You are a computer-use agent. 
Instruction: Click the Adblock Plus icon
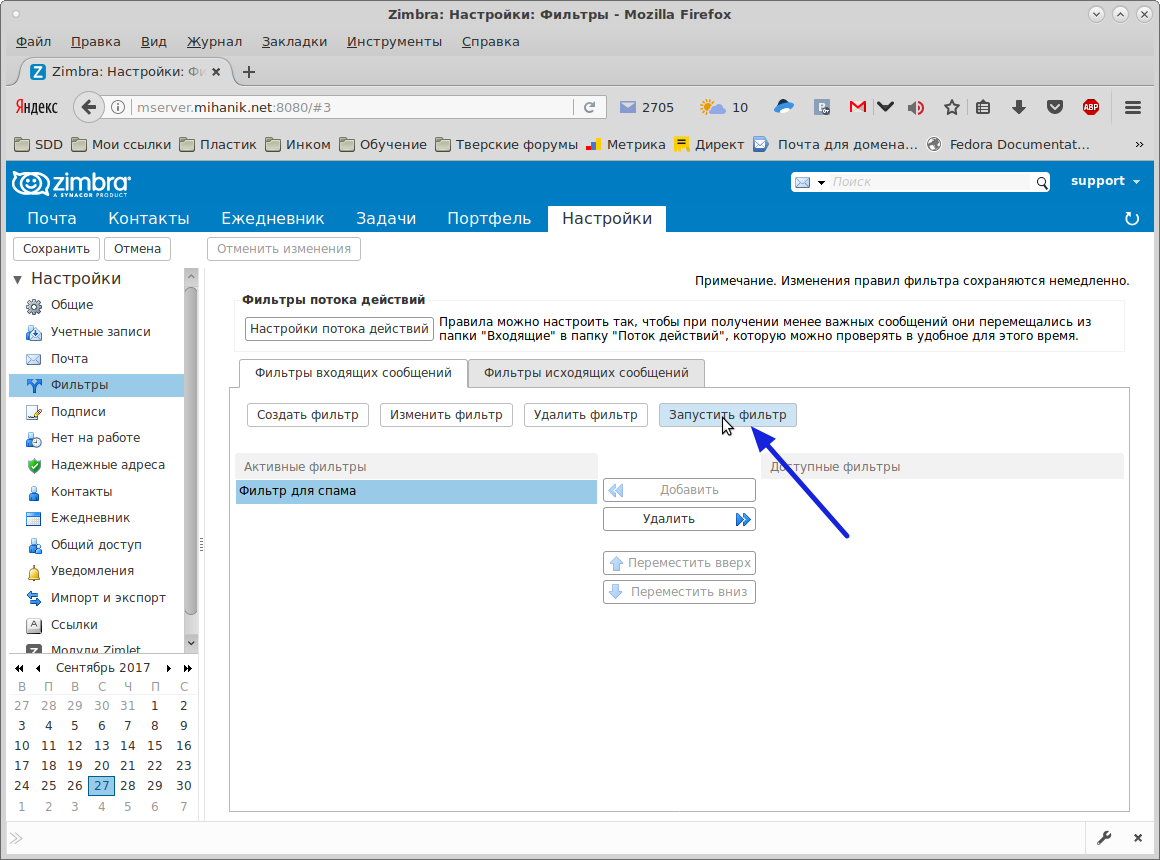pos(1090,107)
